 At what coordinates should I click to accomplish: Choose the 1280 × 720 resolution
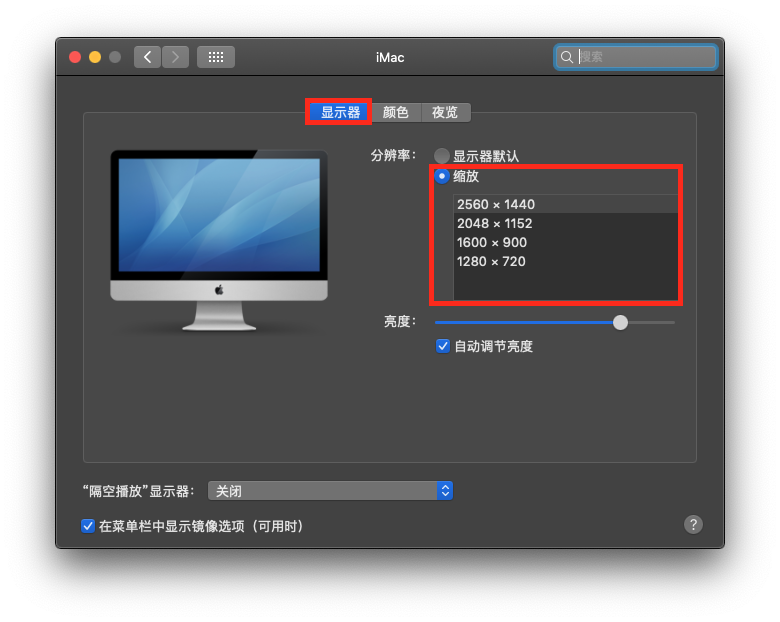pyautogui.click(x=566, y=261)
